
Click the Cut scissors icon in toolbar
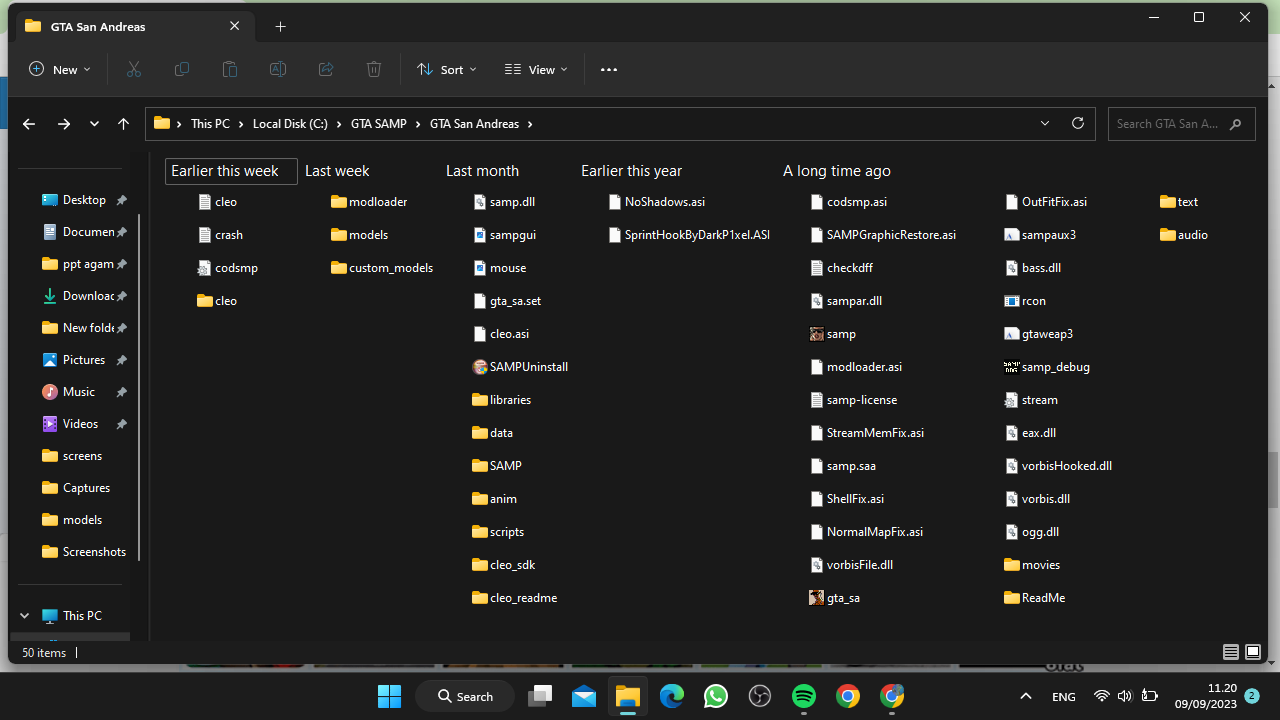134,69
